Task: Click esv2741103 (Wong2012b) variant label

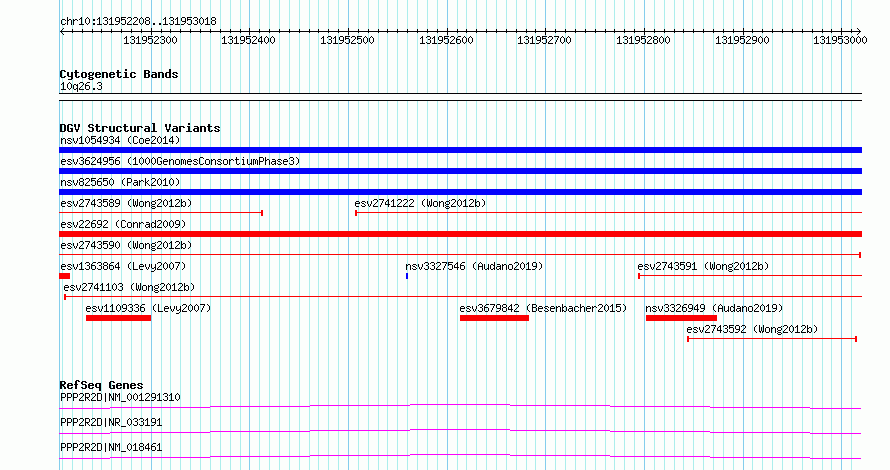Action: click(129, 287)
